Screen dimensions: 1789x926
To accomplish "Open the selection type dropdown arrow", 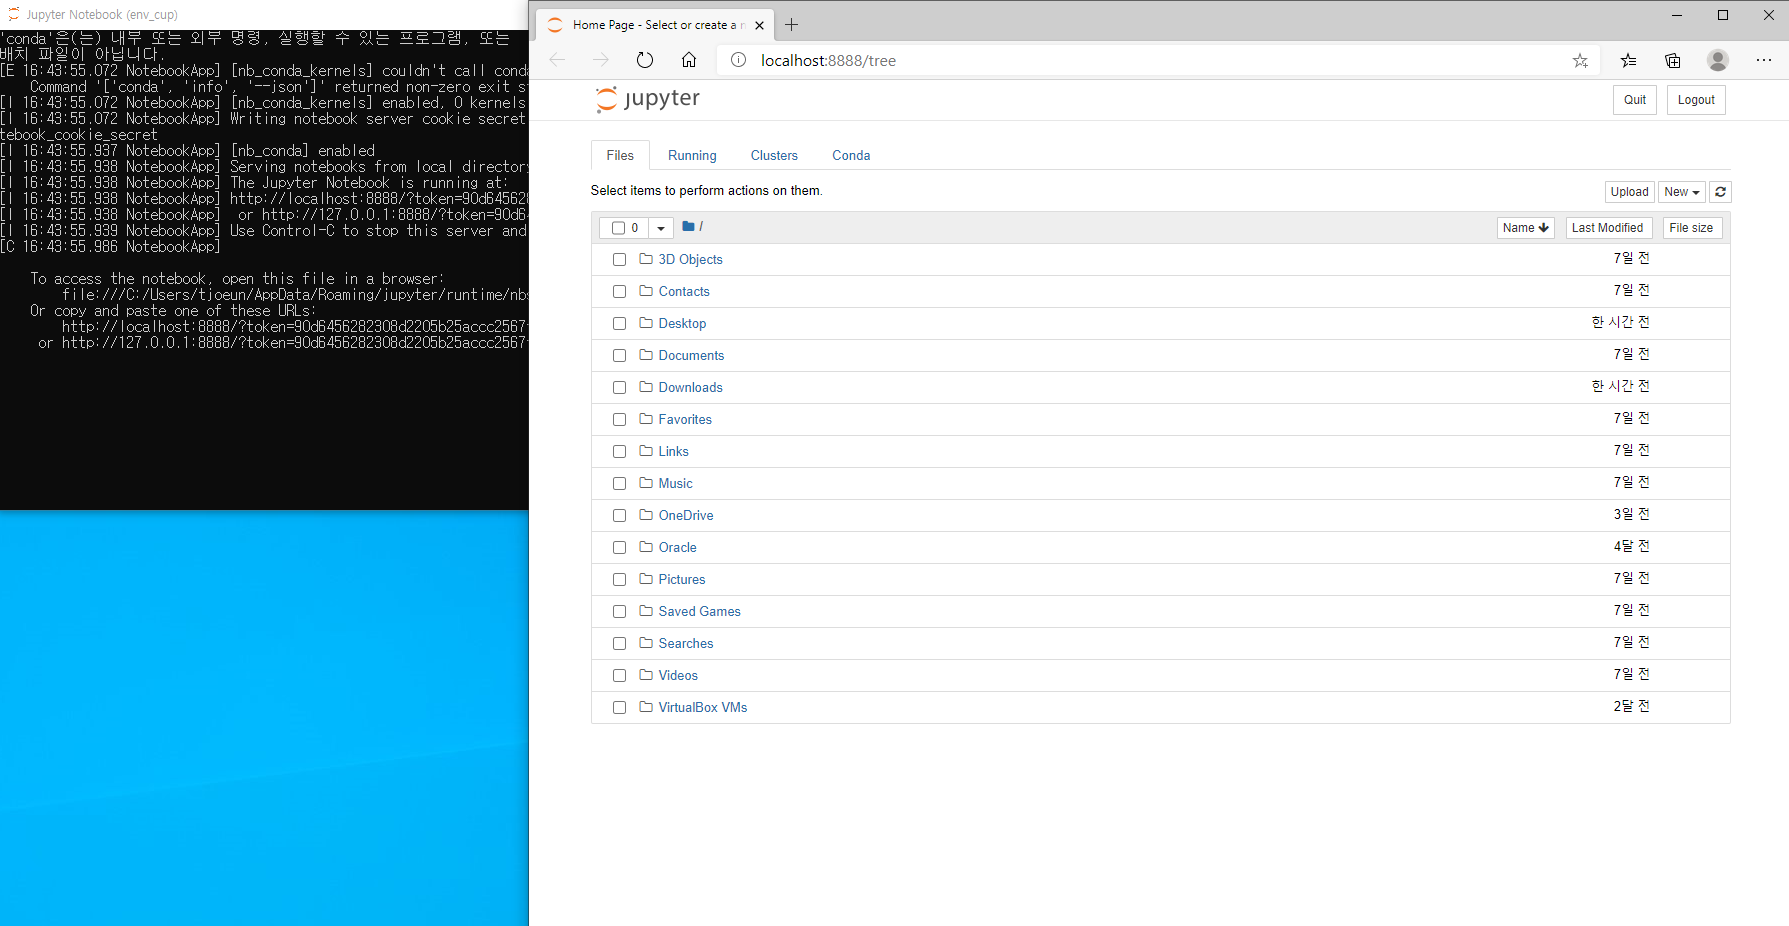I will (661, 228).
